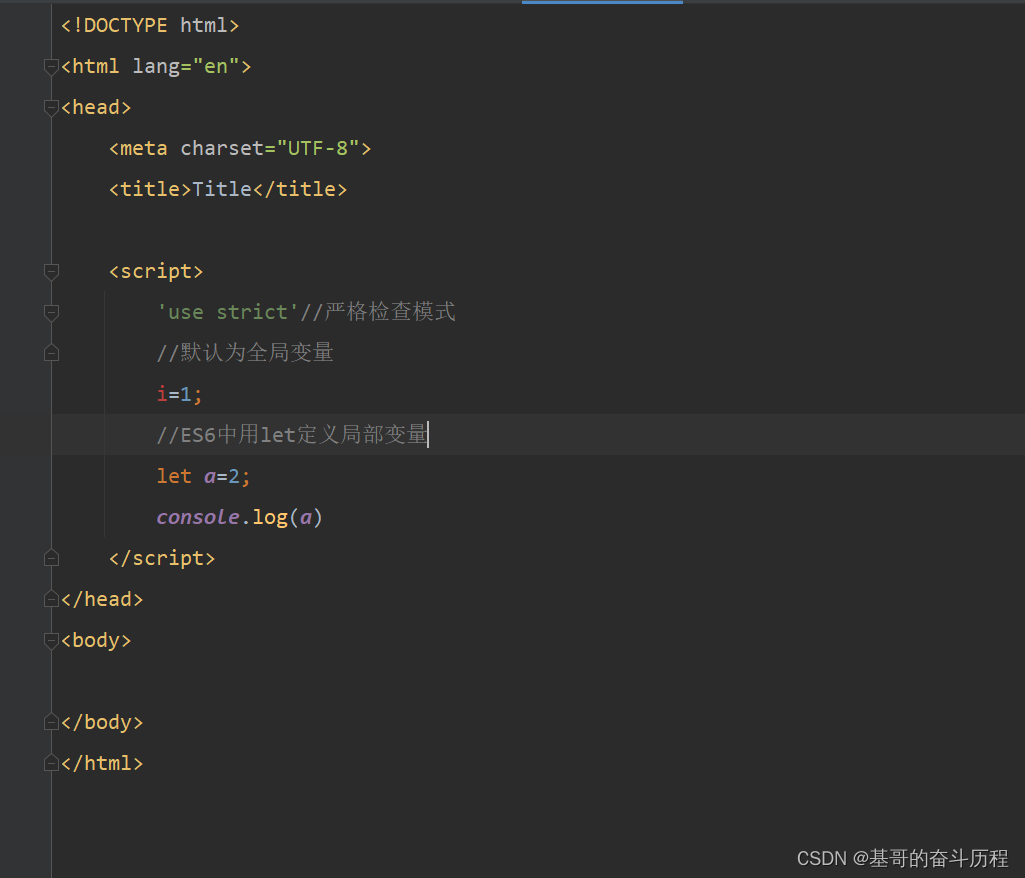This screenshot has height=878, width=1025.
Task: Toggle fold marker beside 'use strict' line
Action: click(51, 313)
